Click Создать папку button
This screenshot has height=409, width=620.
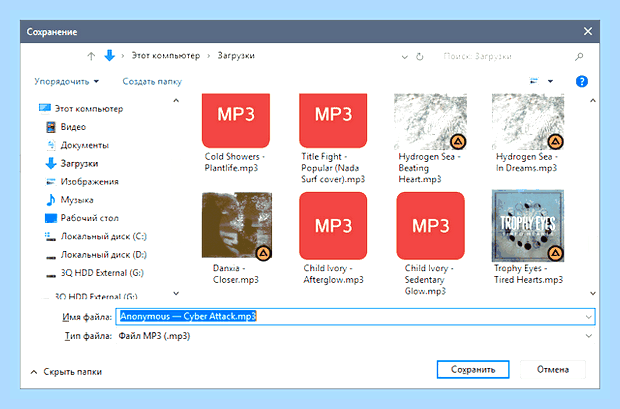pos(152,81)
